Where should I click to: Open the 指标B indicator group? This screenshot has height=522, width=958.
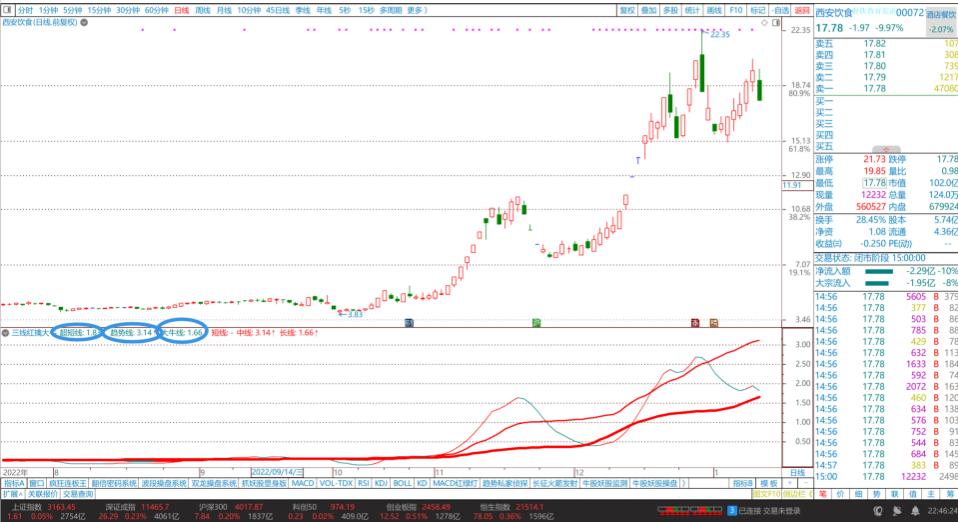point(743,483)
